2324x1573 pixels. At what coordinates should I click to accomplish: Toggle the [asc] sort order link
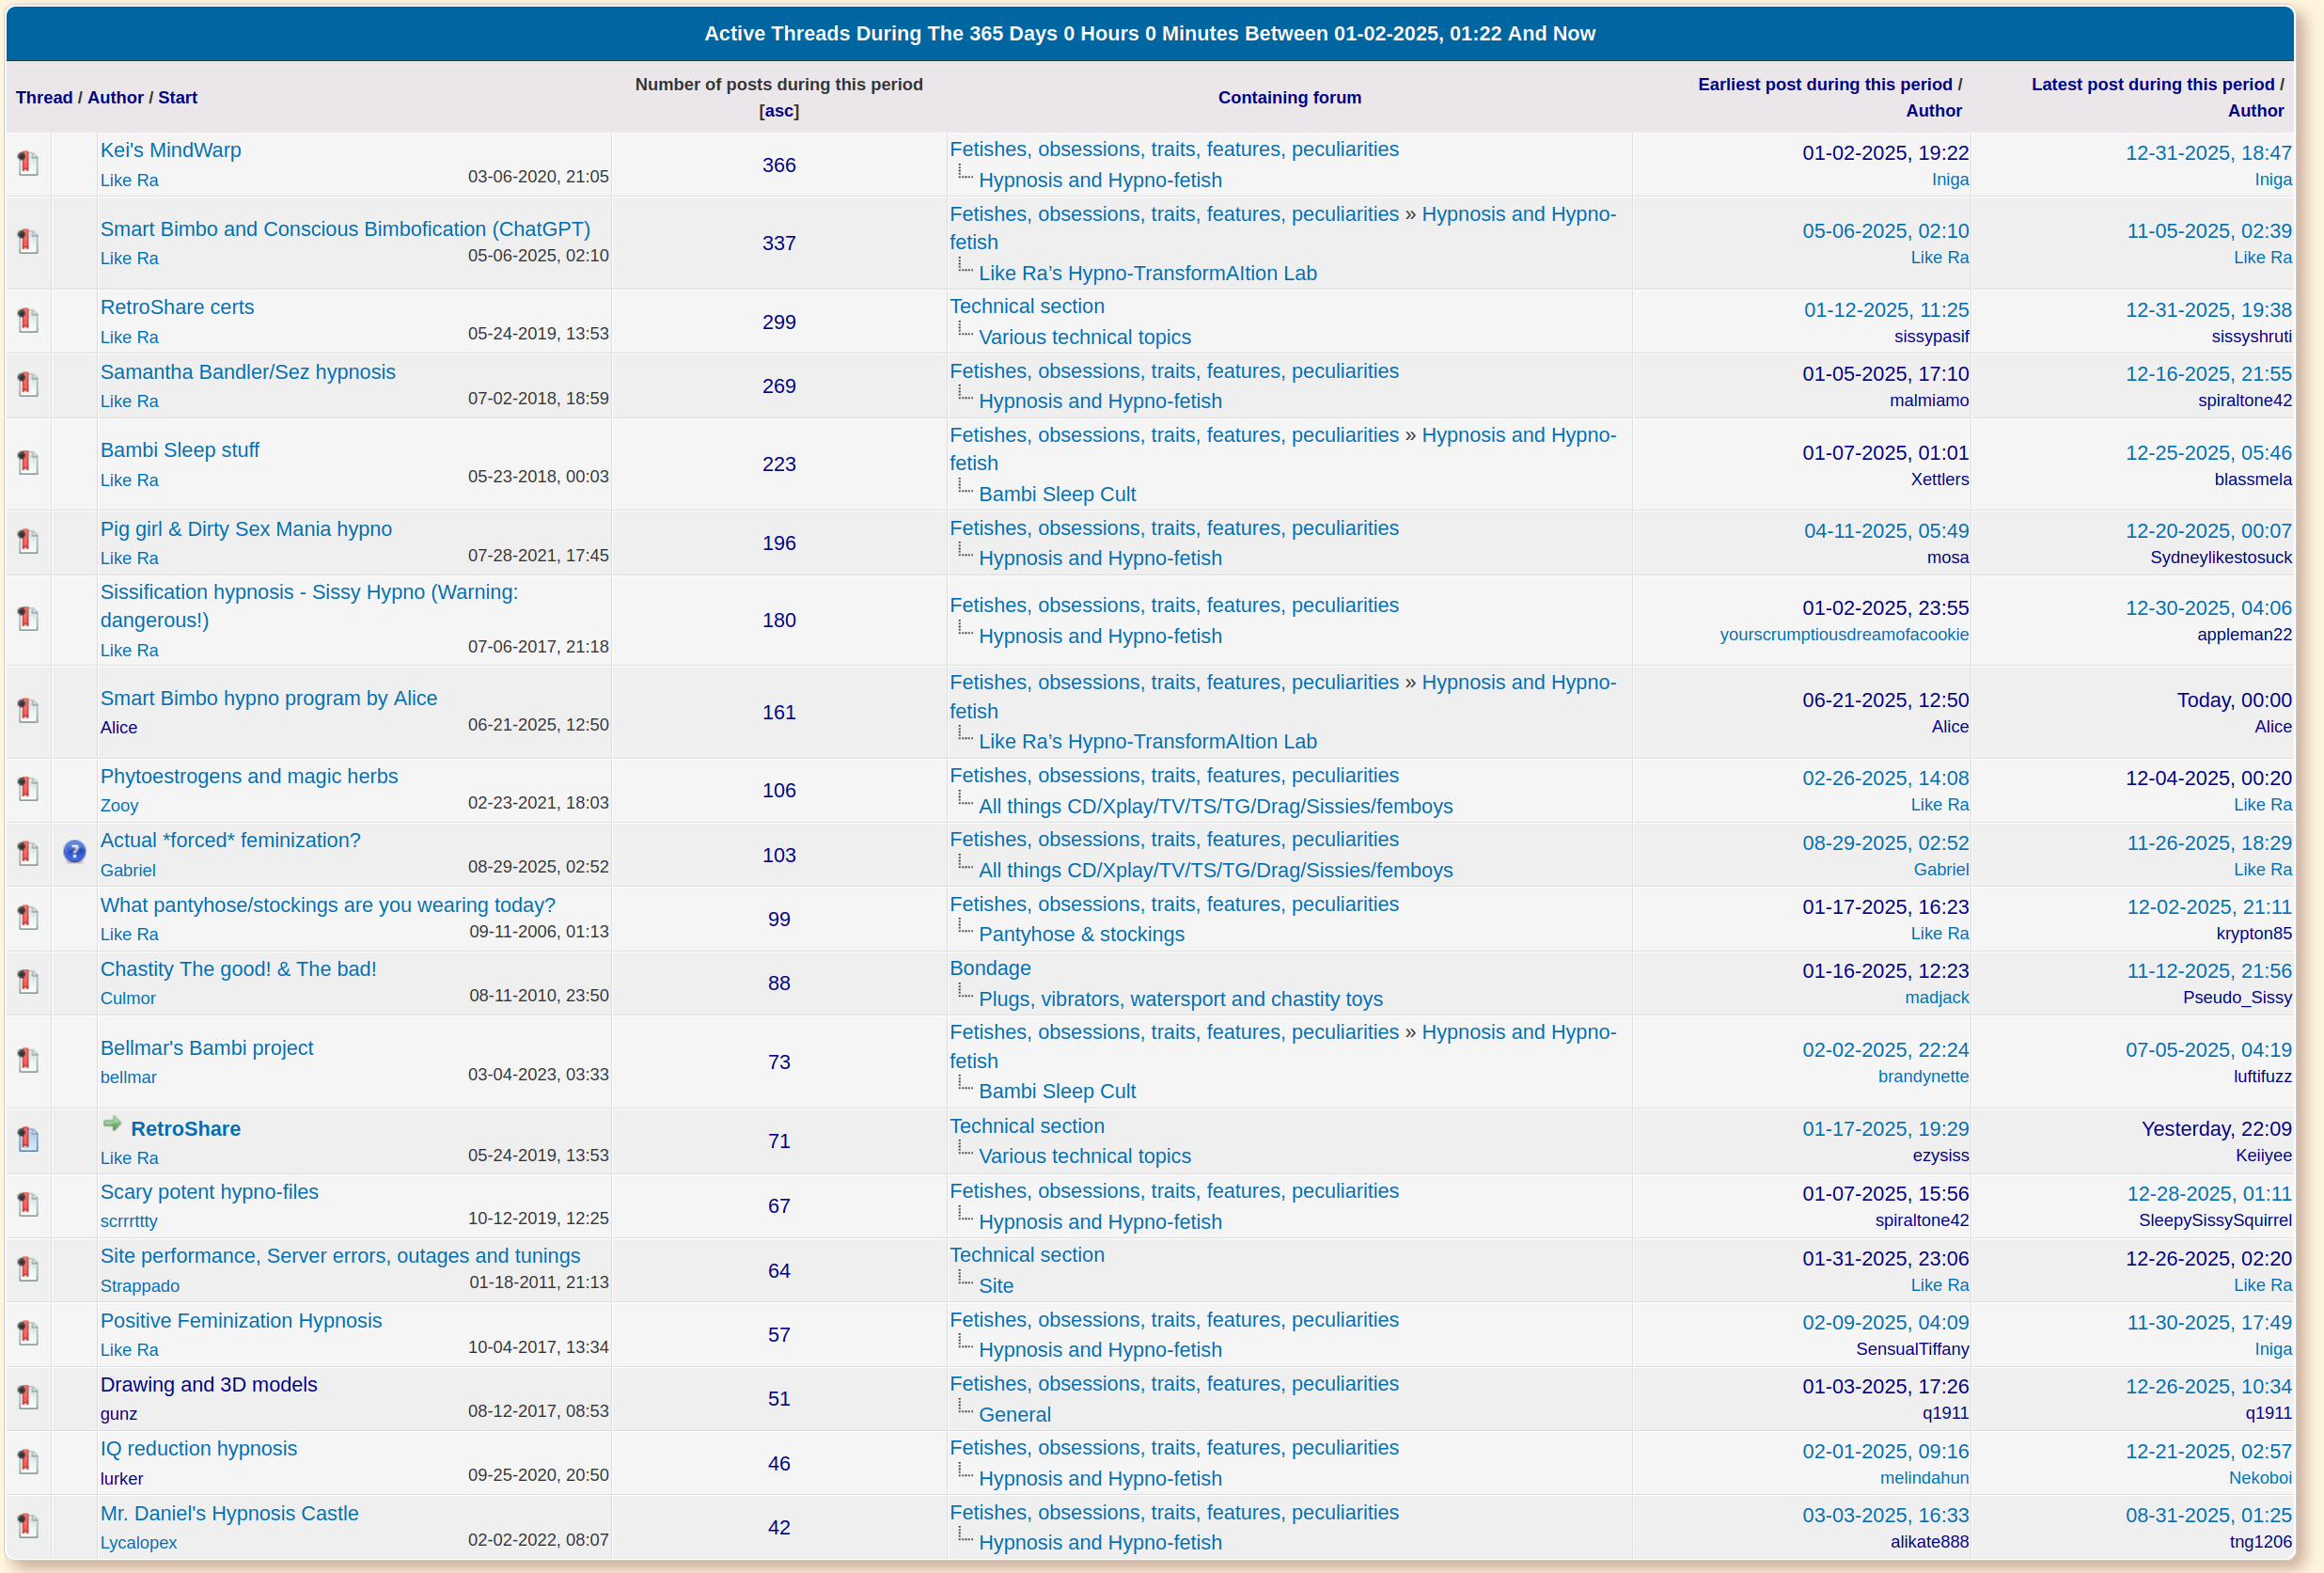coord(779,111)
